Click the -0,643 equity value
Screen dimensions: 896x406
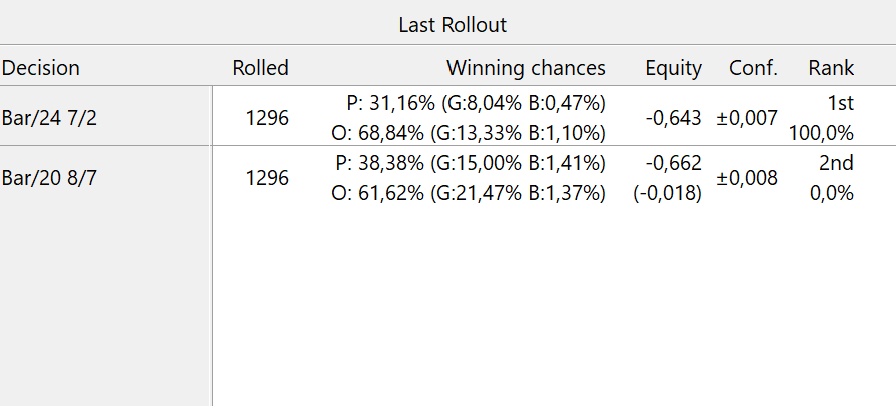tap(673, 117)
